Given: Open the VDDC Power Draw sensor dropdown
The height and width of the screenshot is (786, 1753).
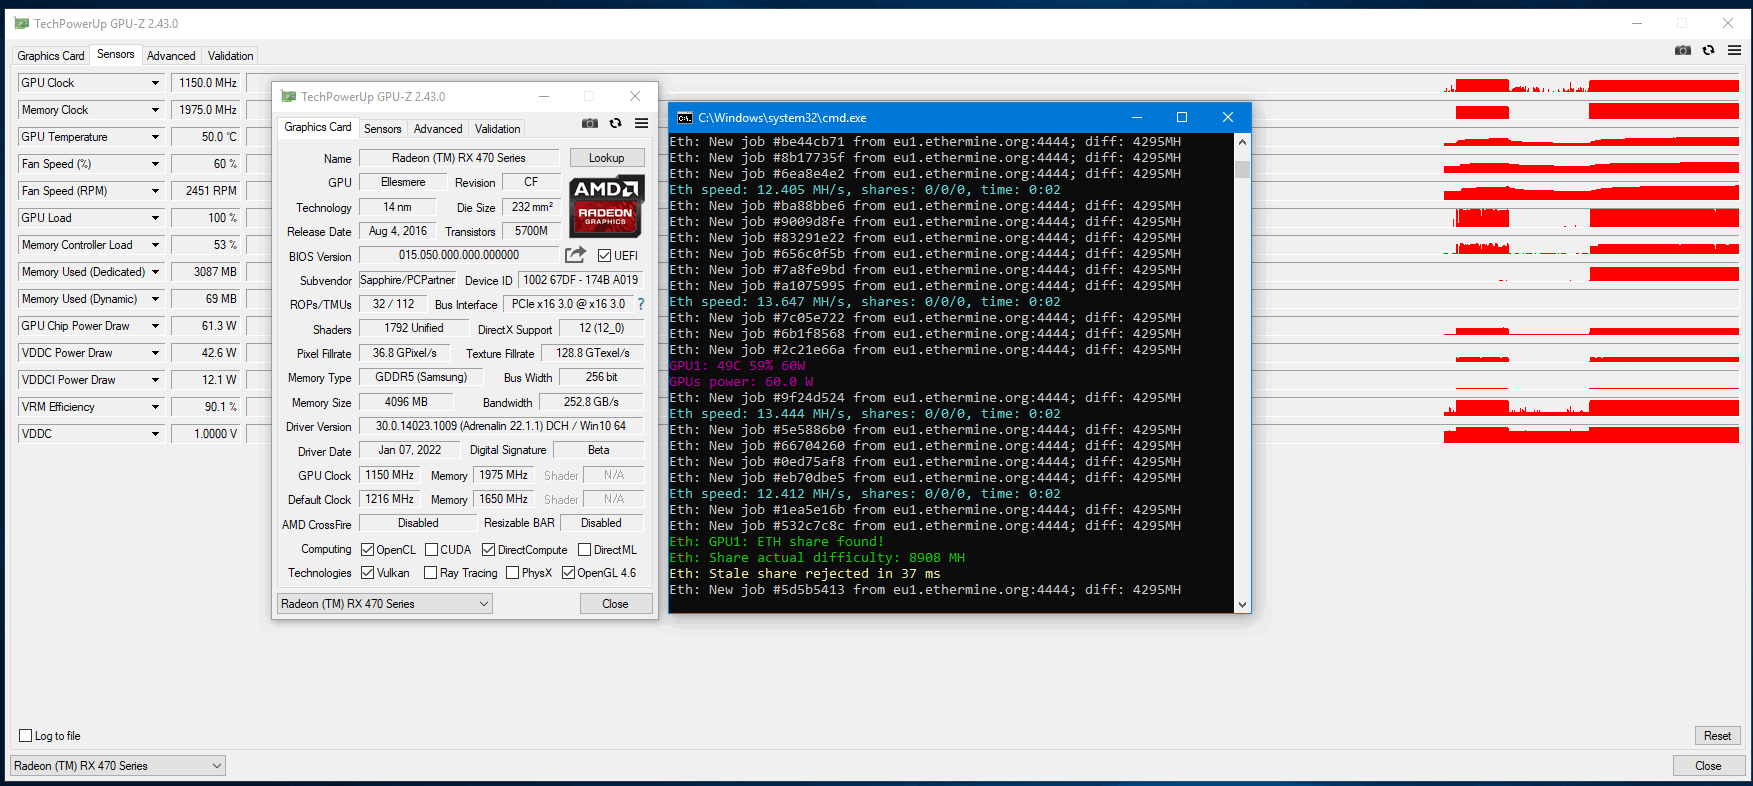Looking at the screenshot, I should click(x=155, y=353).
